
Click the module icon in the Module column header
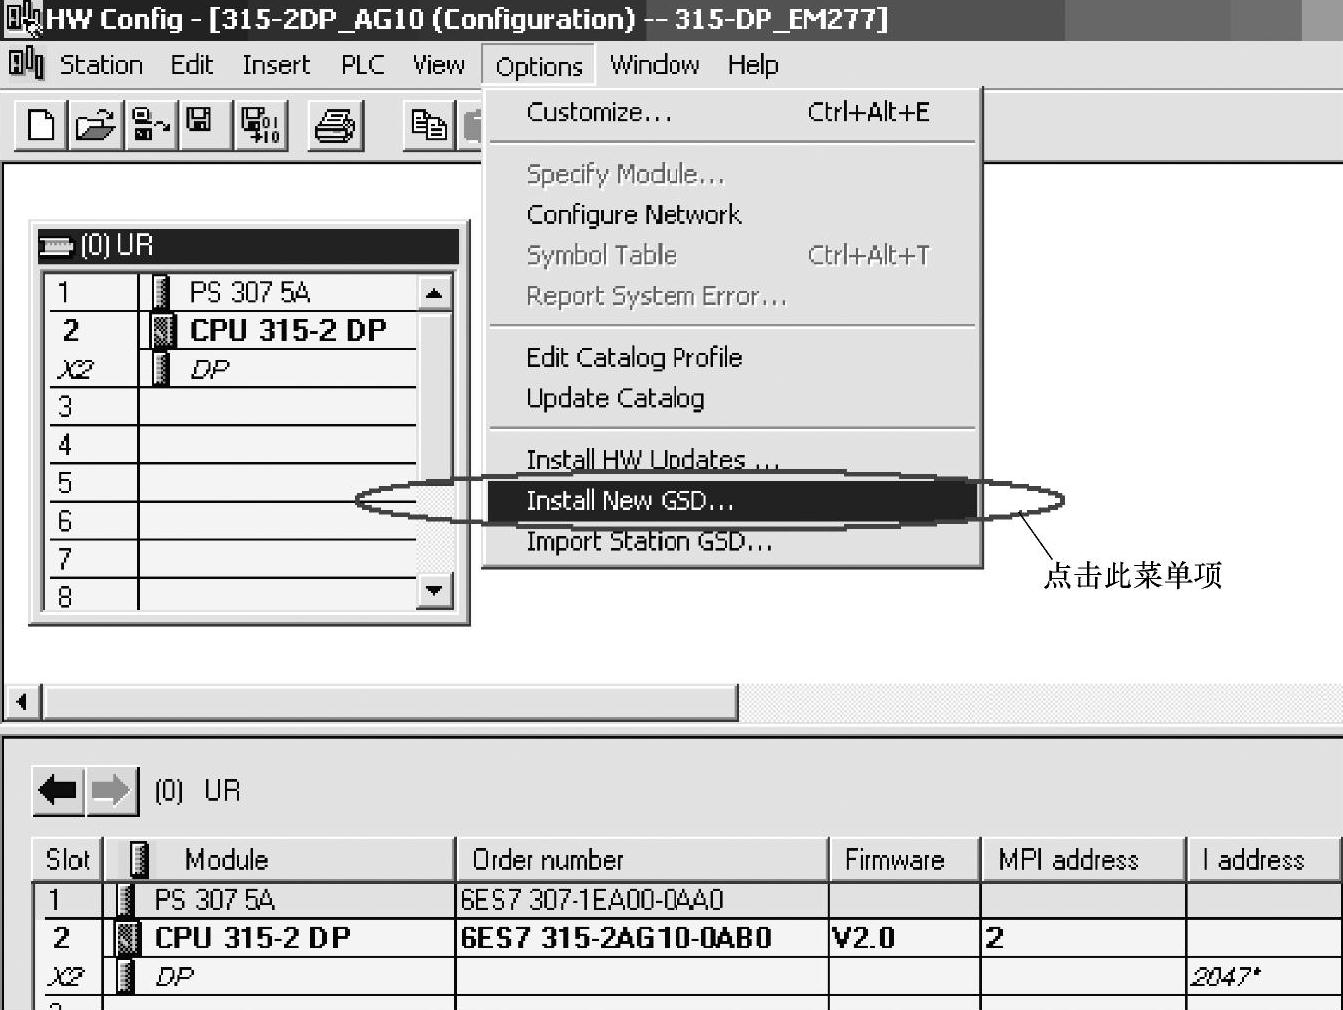click(140, 860)
